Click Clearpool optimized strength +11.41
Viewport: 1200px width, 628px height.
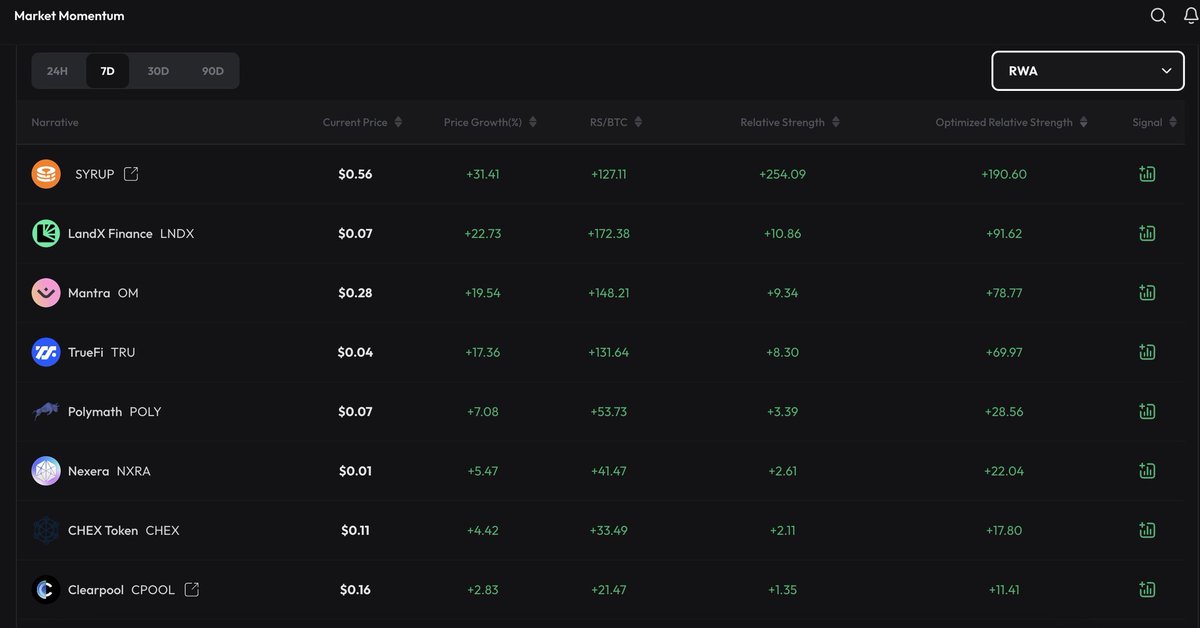pyautogui.click(x=1004, y=590)
